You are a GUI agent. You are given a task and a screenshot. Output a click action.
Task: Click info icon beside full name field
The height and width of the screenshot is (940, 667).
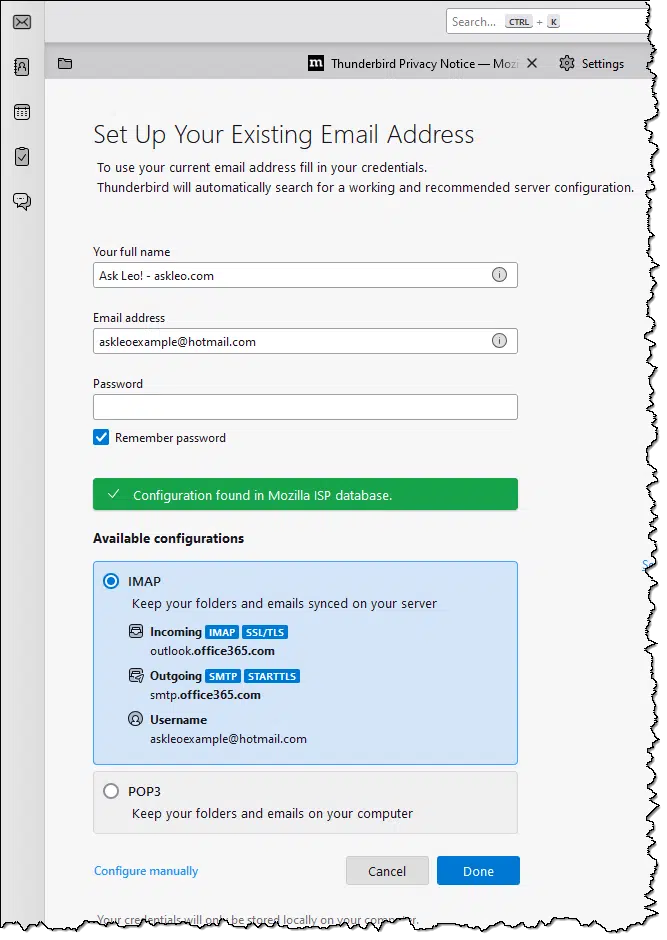click(x=499, y=275)
